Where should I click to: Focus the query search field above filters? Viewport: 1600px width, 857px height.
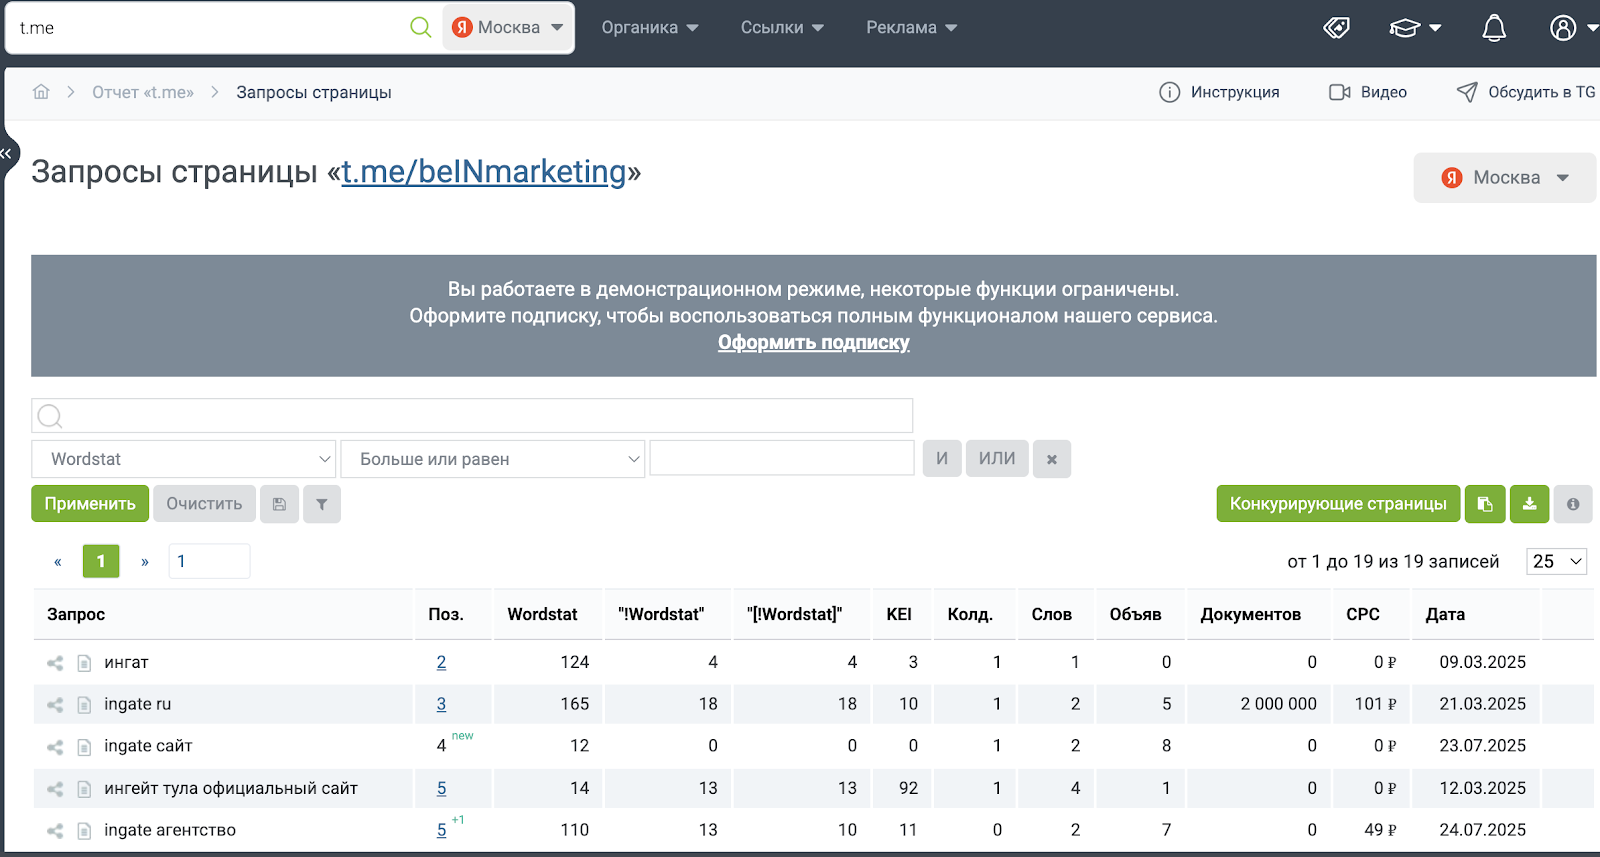coord(472,416)
